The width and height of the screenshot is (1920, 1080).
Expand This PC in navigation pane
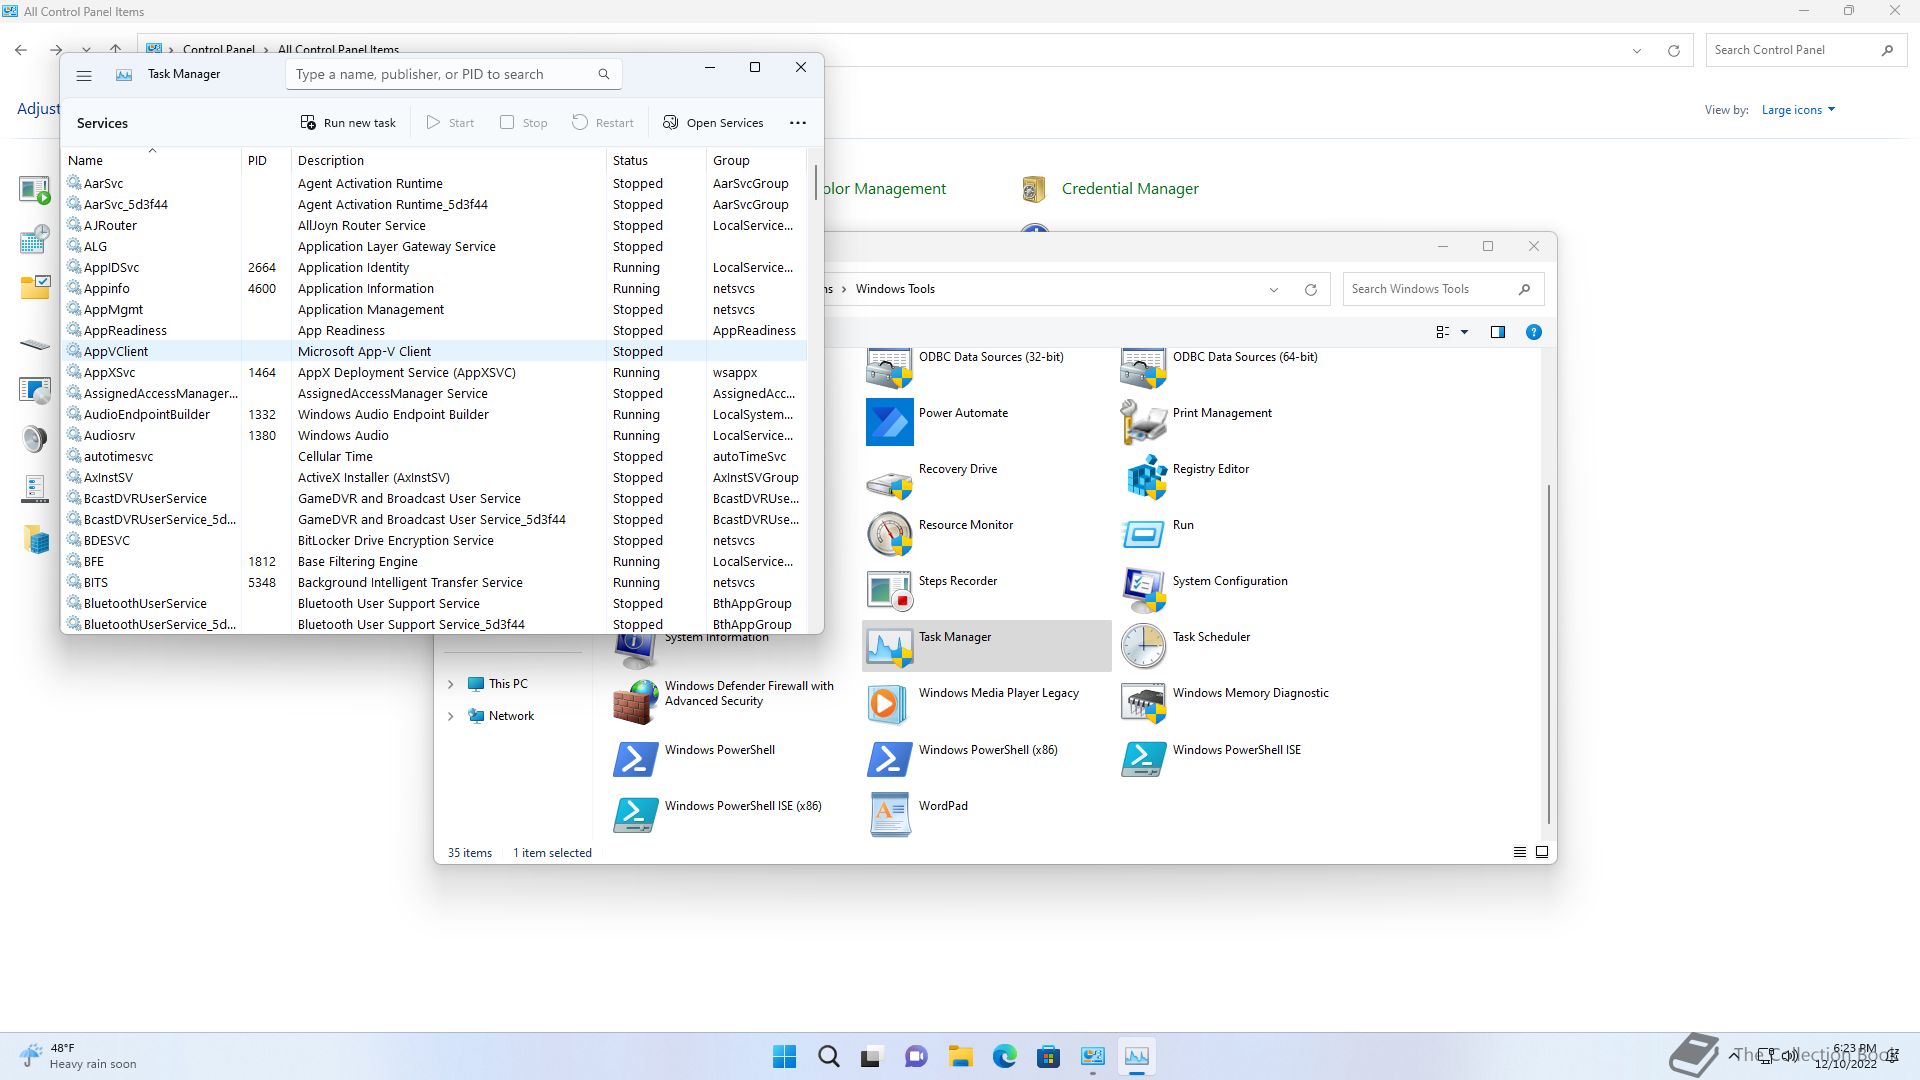tap(450, 684)
